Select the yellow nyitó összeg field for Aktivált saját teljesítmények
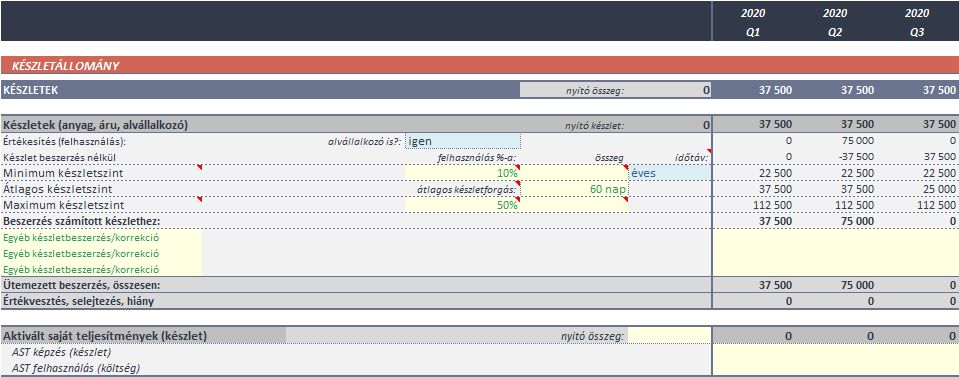 point(670,336)
